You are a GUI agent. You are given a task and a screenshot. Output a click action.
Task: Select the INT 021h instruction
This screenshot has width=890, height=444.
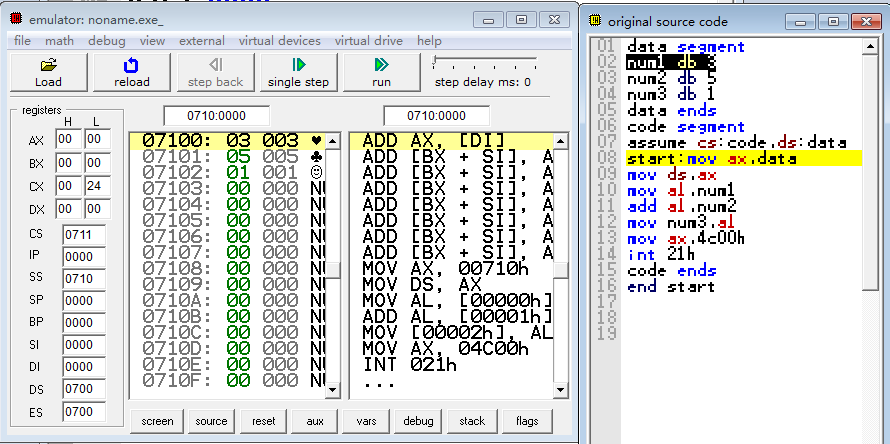[x=451, y=364]
